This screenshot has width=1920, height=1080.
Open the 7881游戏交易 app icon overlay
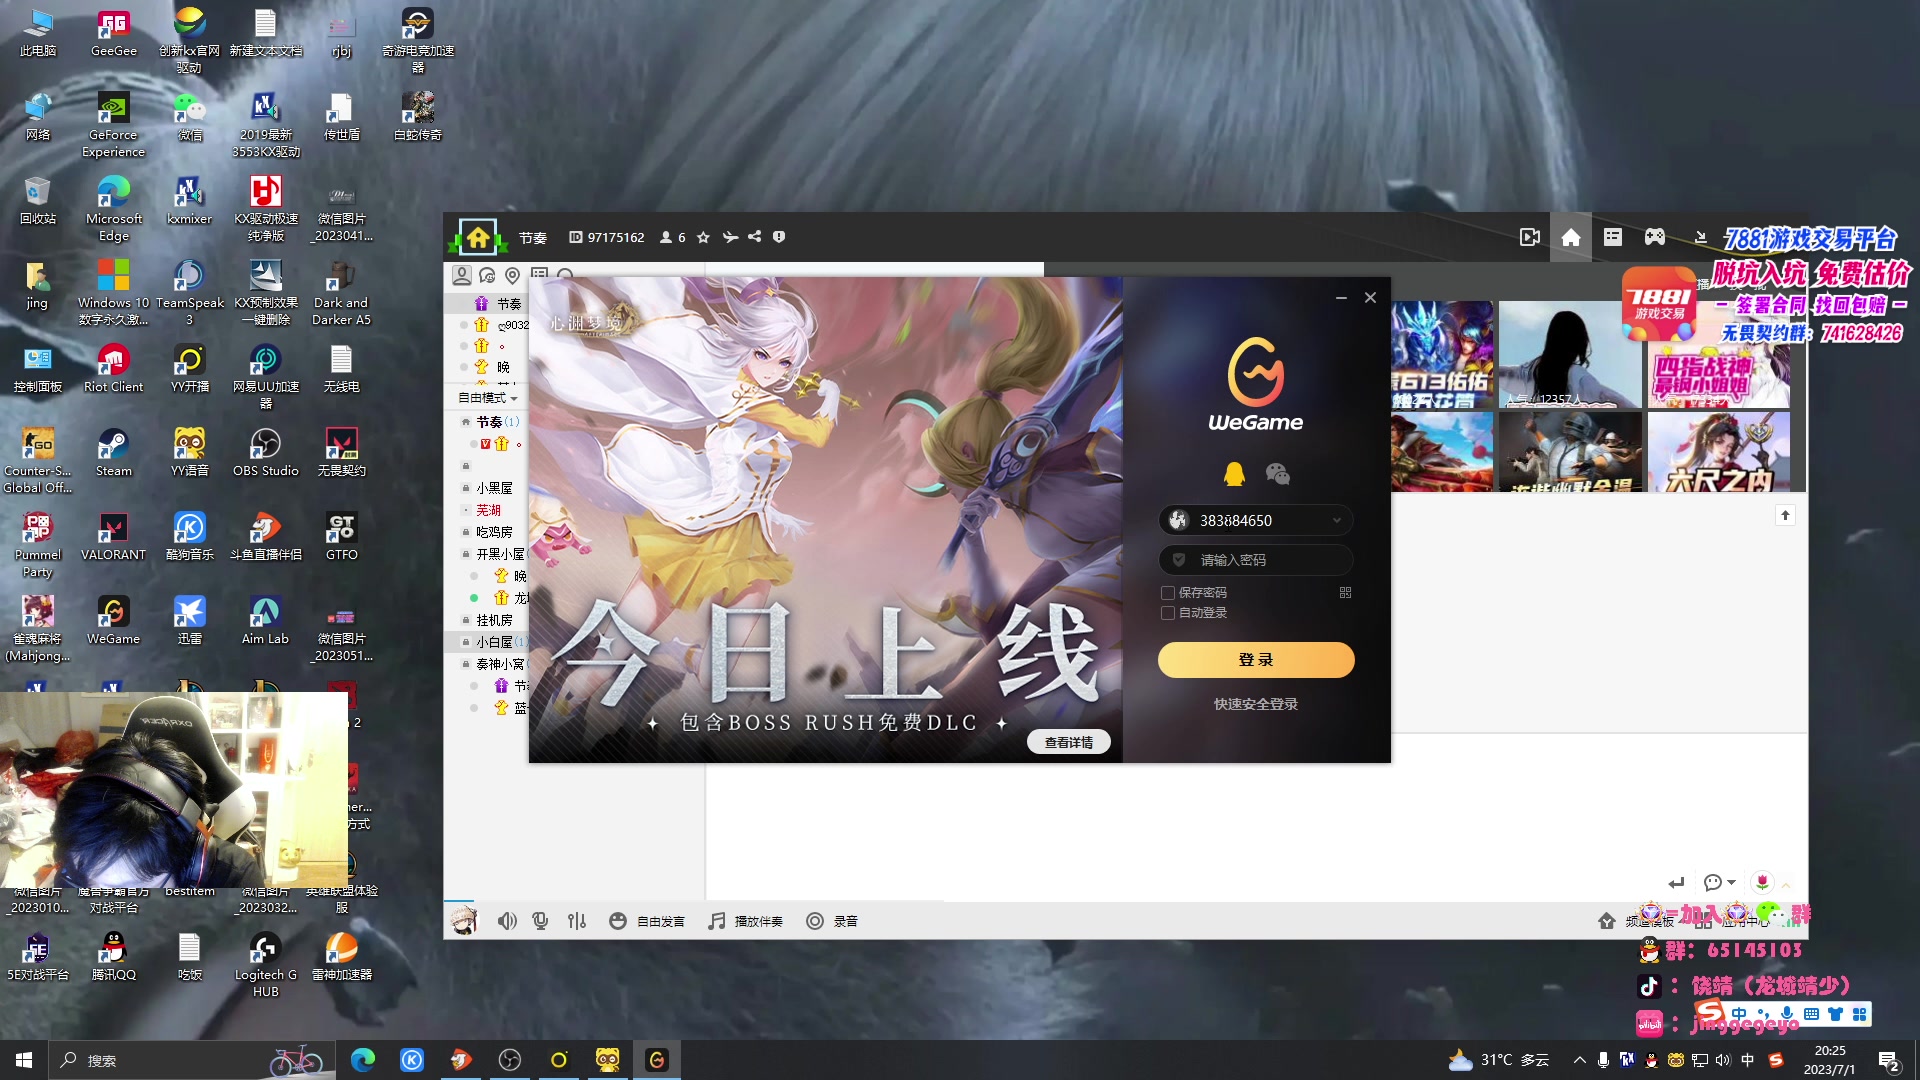[x=1659, y=303]
